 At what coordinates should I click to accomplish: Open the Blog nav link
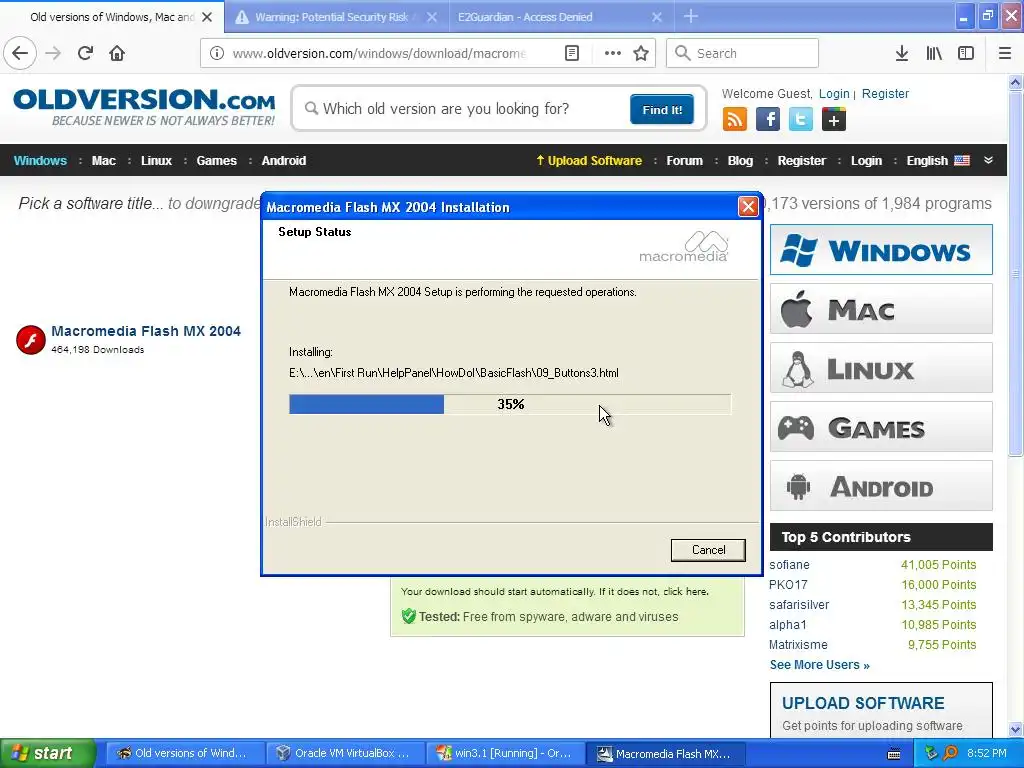(x=740, y=161)
